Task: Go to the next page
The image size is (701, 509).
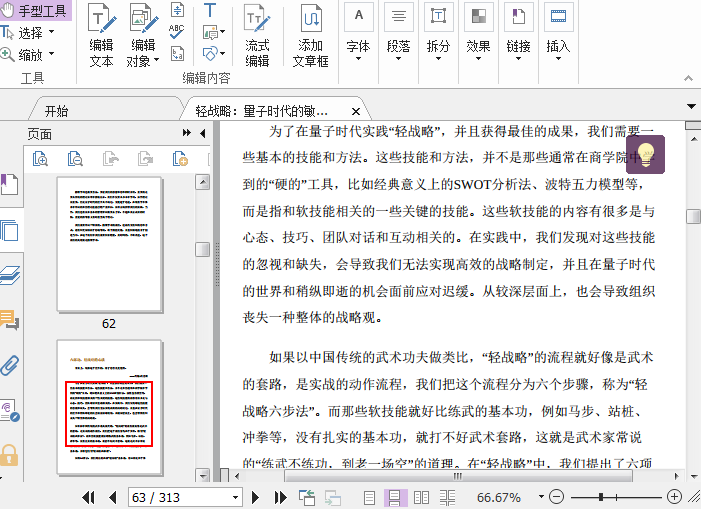Action: coord(255,497)
